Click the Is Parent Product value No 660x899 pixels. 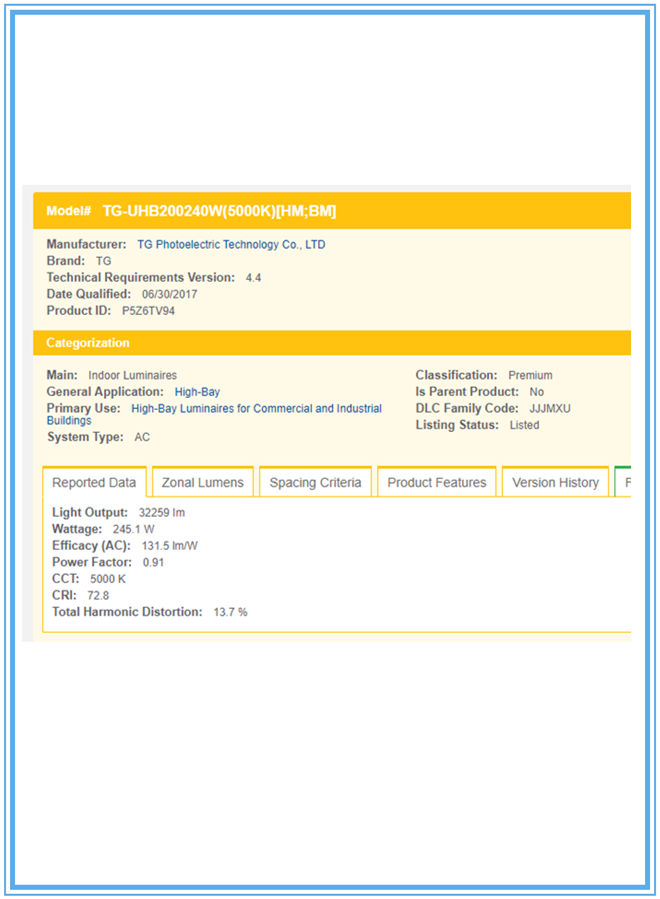point(536,392)
